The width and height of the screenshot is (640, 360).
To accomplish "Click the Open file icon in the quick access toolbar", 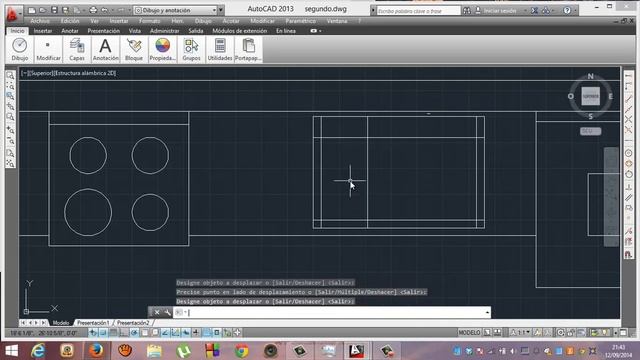I will pos(42,10).
